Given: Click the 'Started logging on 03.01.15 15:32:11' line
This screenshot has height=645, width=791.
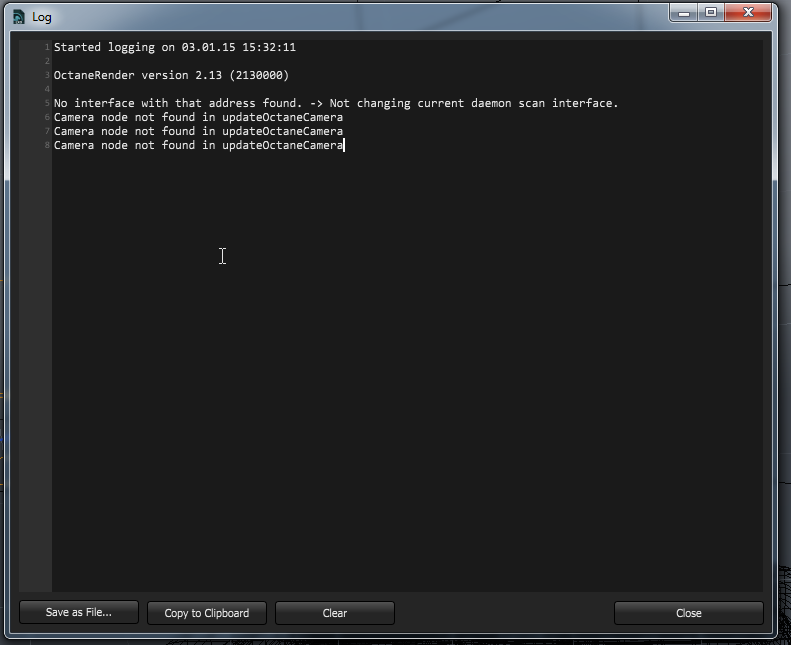Looking at the screenshot, I should pos(175,47).
